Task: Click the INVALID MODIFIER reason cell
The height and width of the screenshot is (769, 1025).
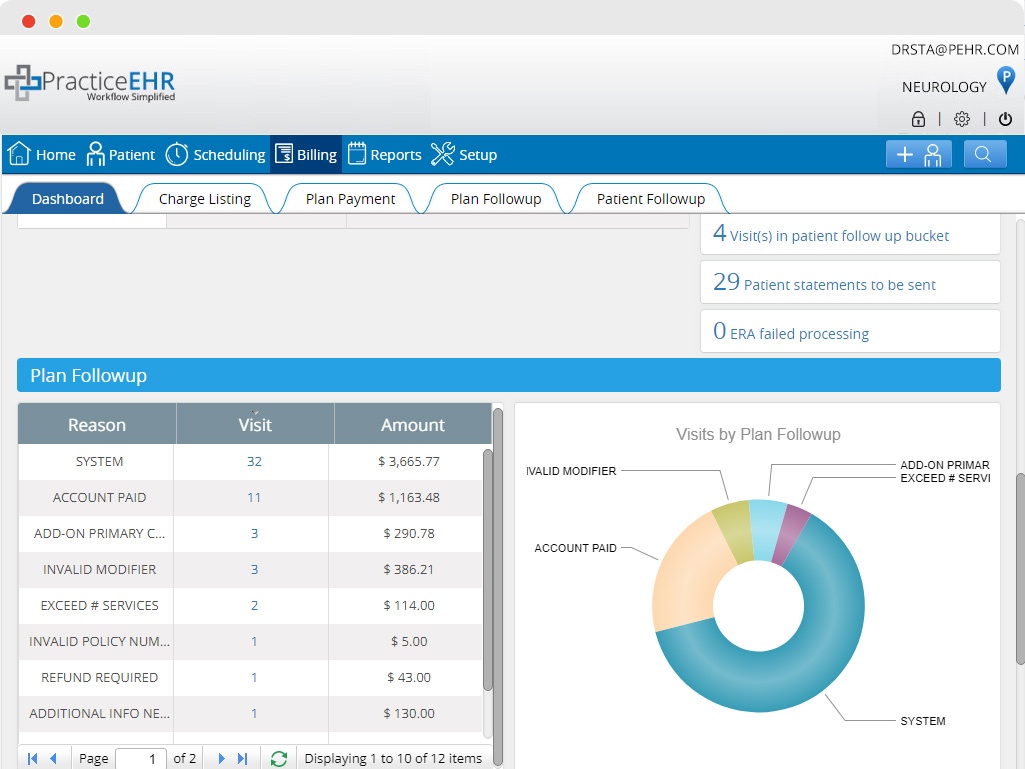Action: pyautogui.click(x=99, y=570)
